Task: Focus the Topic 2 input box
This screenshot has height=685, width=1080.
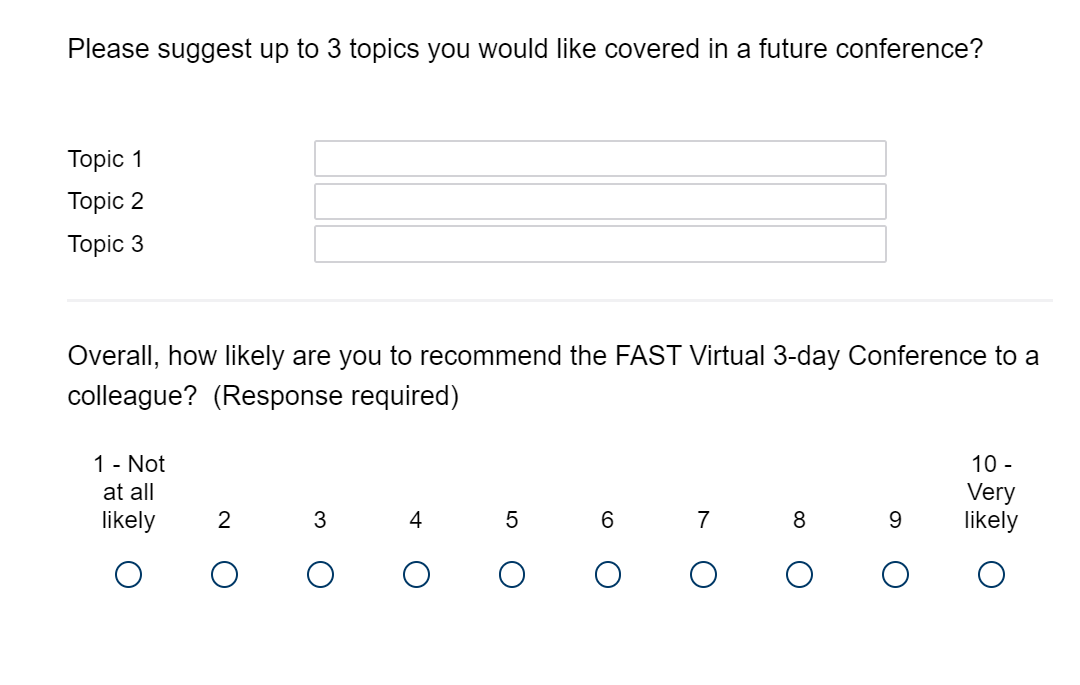Action: coord(600,201)
